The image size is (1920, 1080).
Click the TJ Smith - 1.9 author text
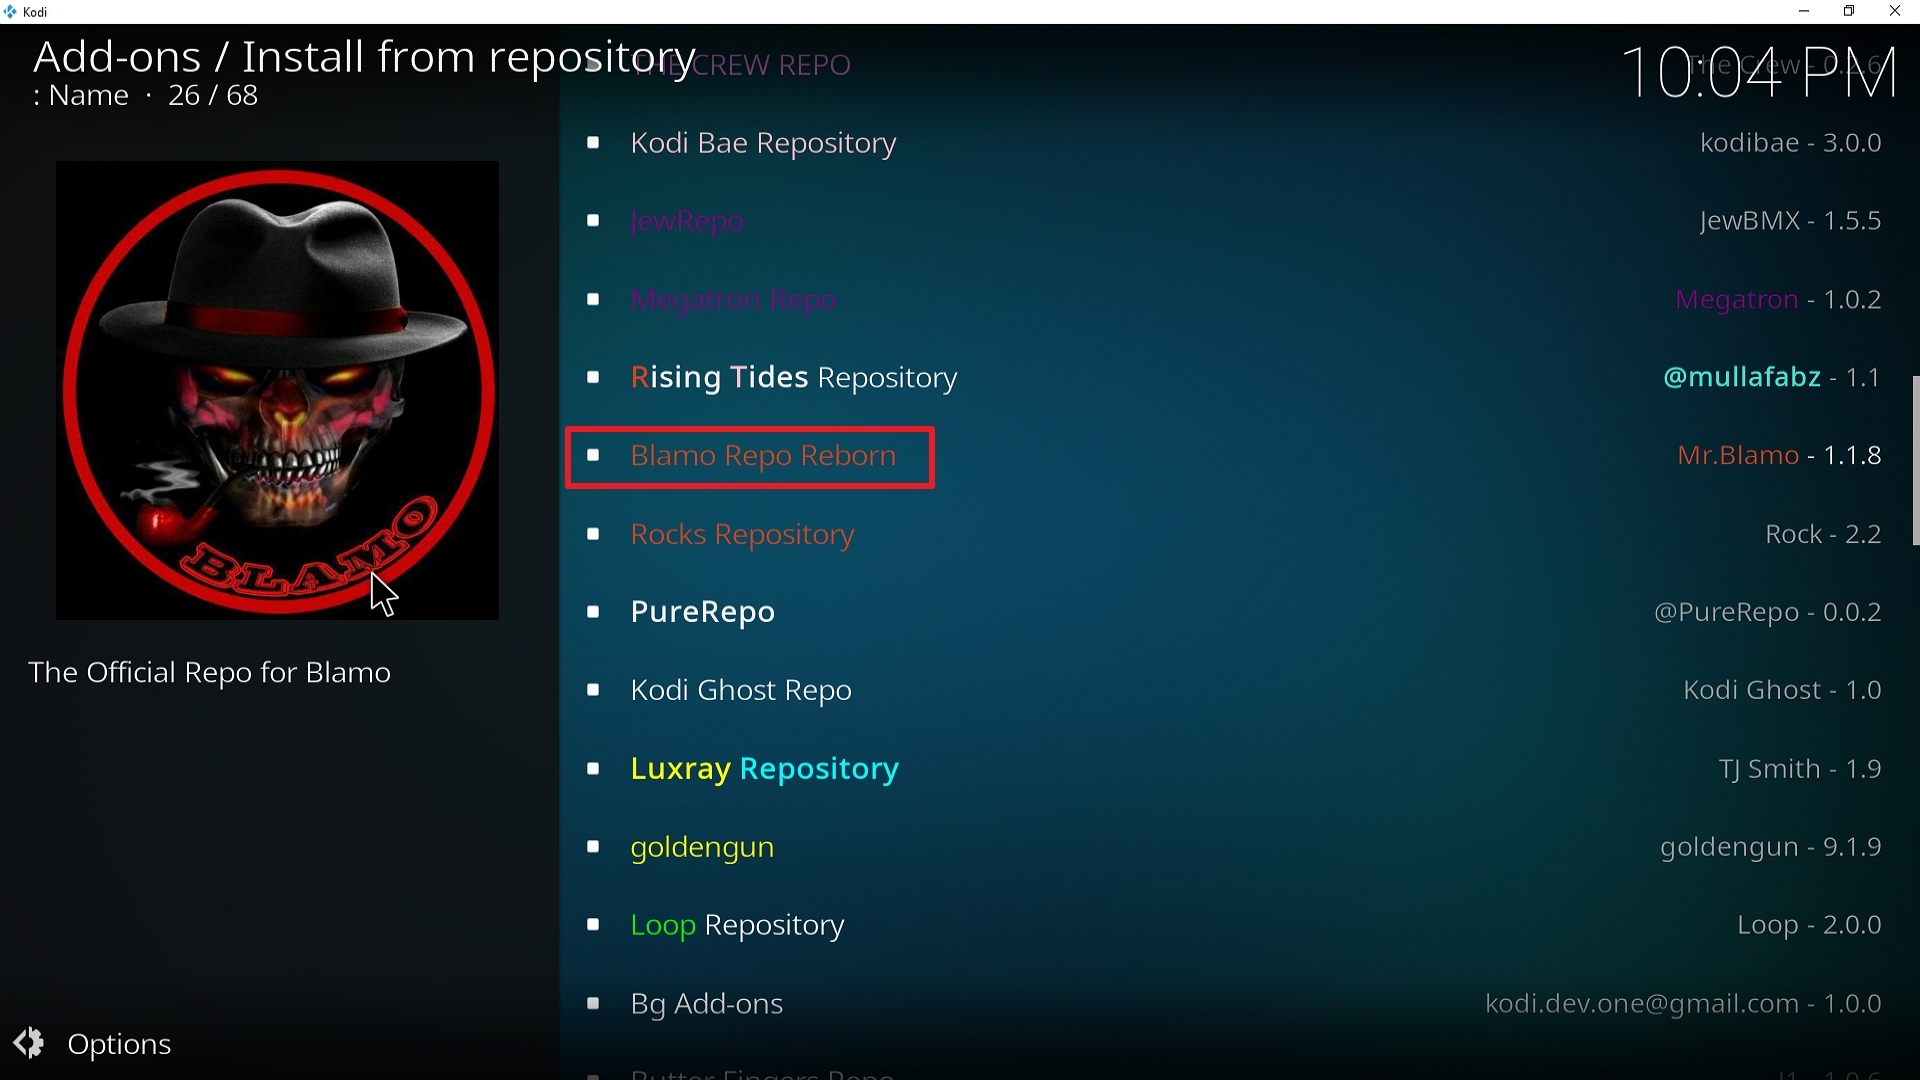(1800, 769)
